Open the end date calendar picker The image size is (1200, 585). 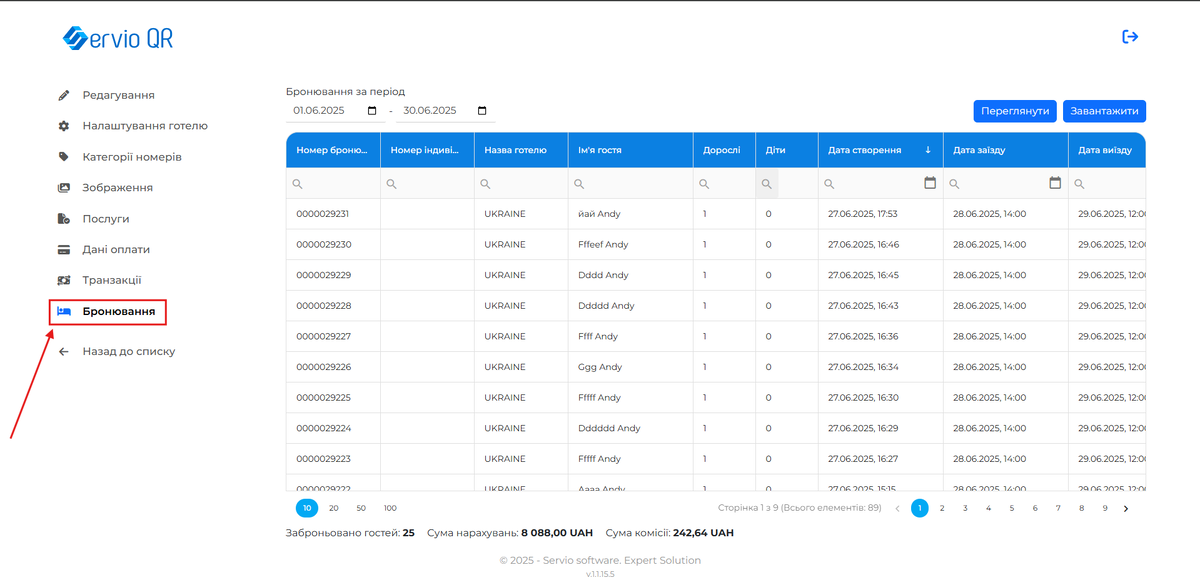point(481,110)
